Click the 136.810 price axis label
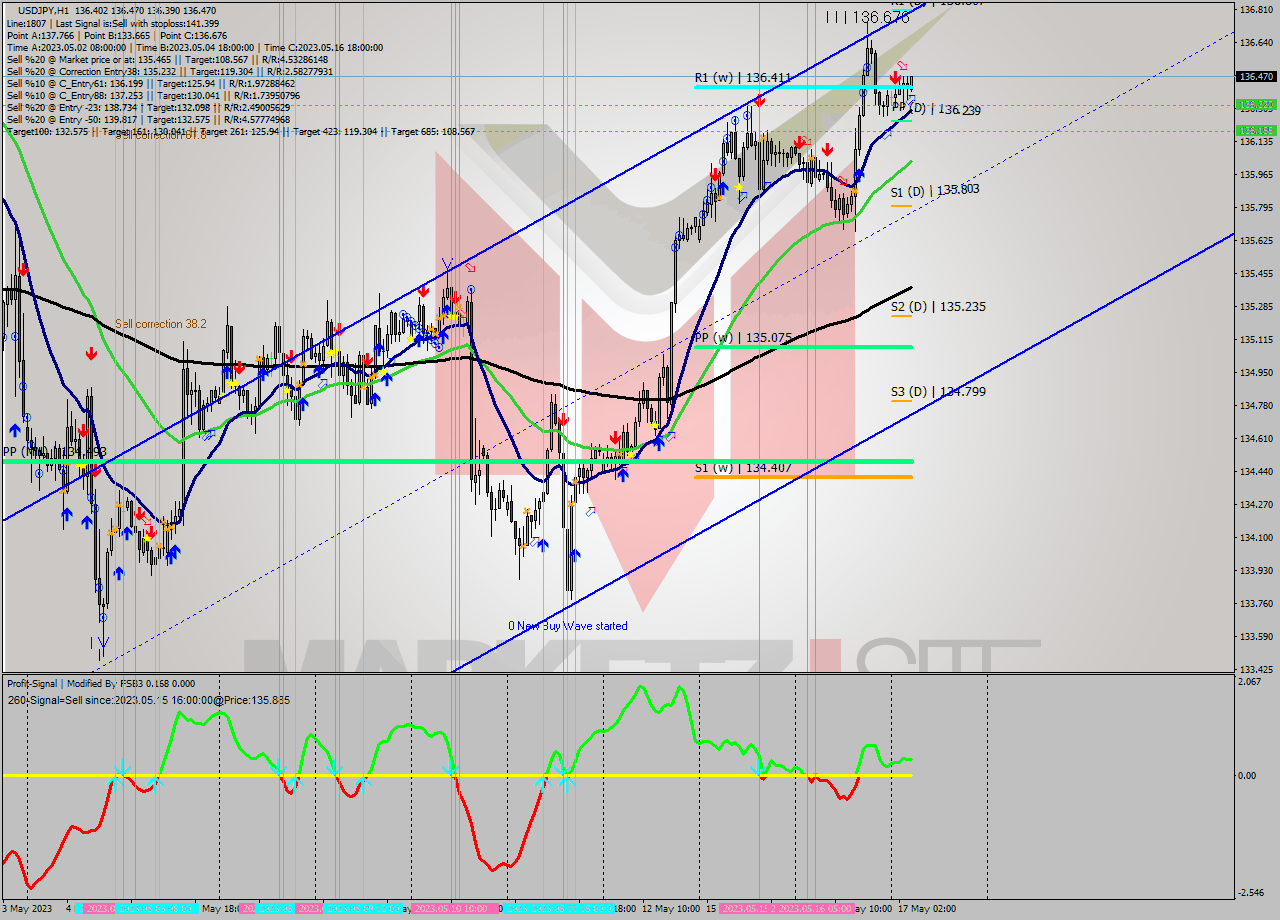The width and height of the screenshot is (1280, 920). tap(1256, 10)
